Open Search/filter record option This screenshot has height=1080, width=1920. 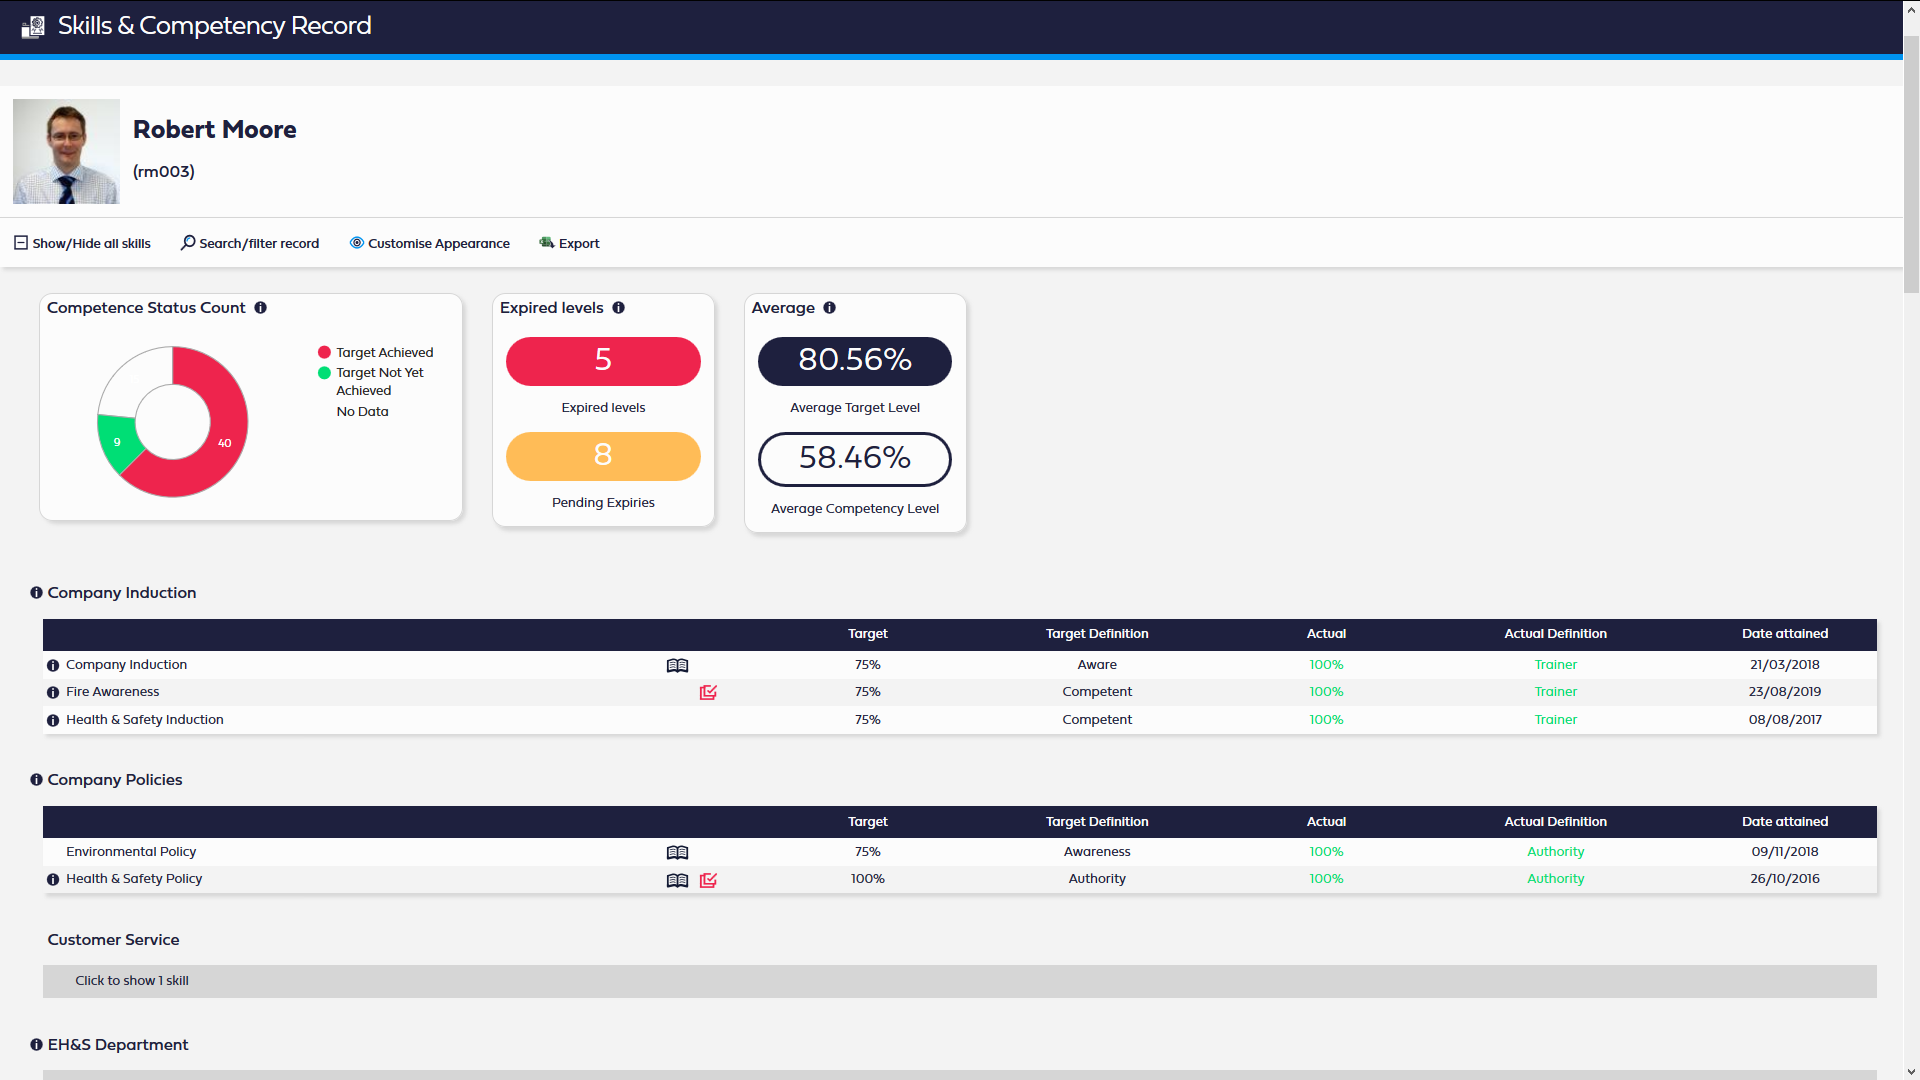coord(249,243)
